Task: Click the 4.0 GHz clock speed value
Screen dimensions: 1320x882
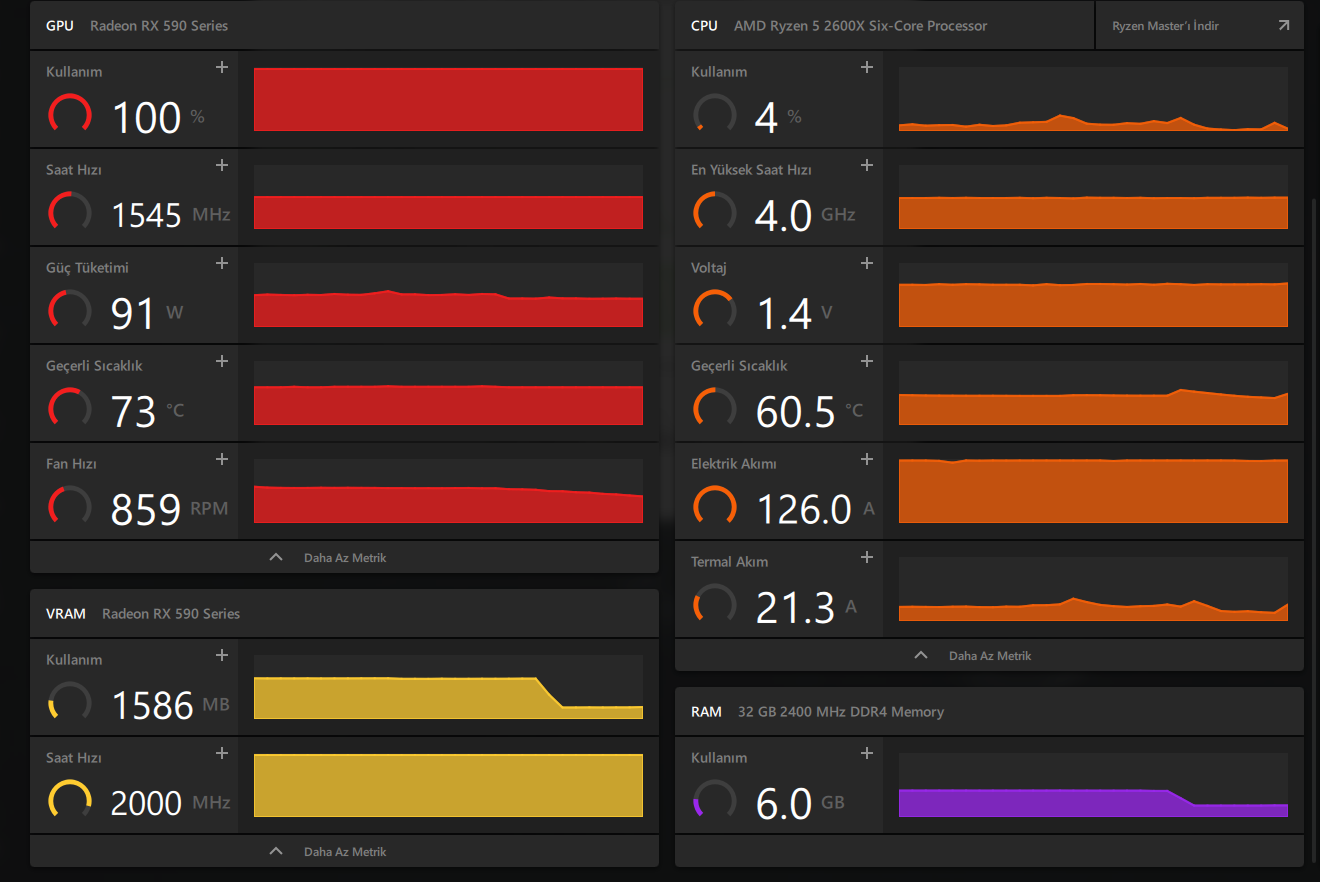Action: (x=806, y=216)
